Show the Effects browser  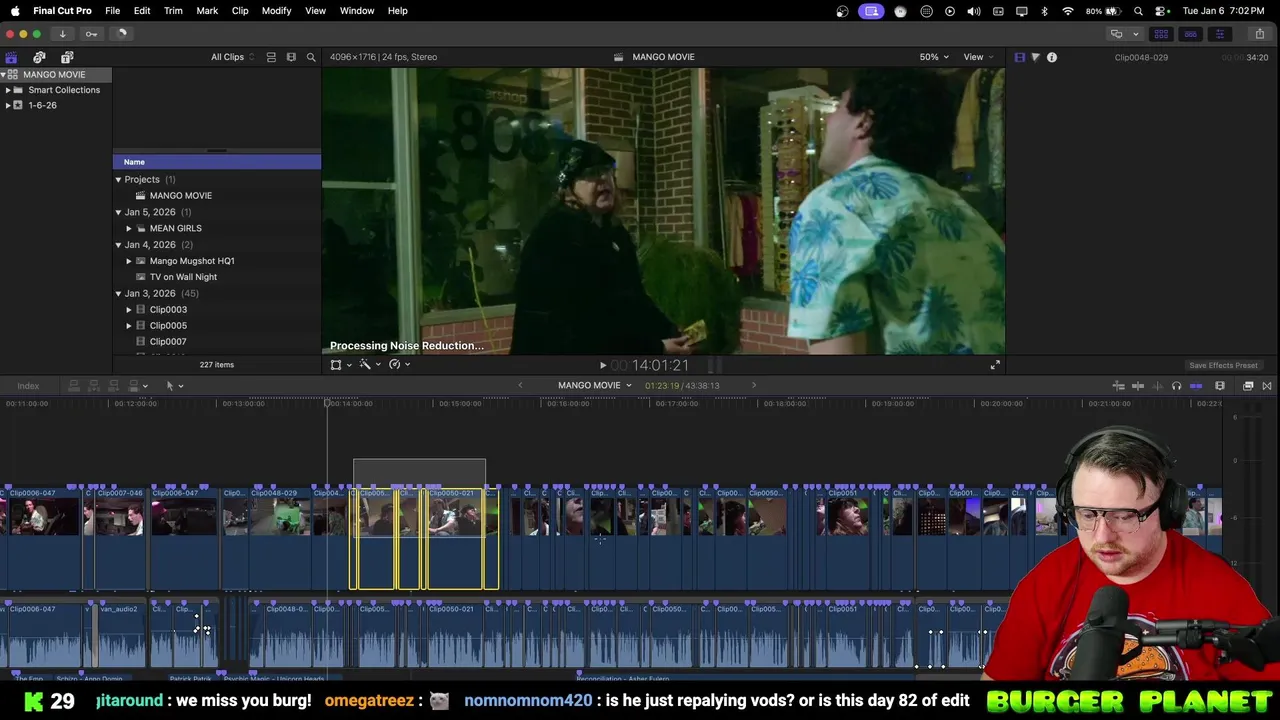pyautogui.click(x=1248, y=386)
